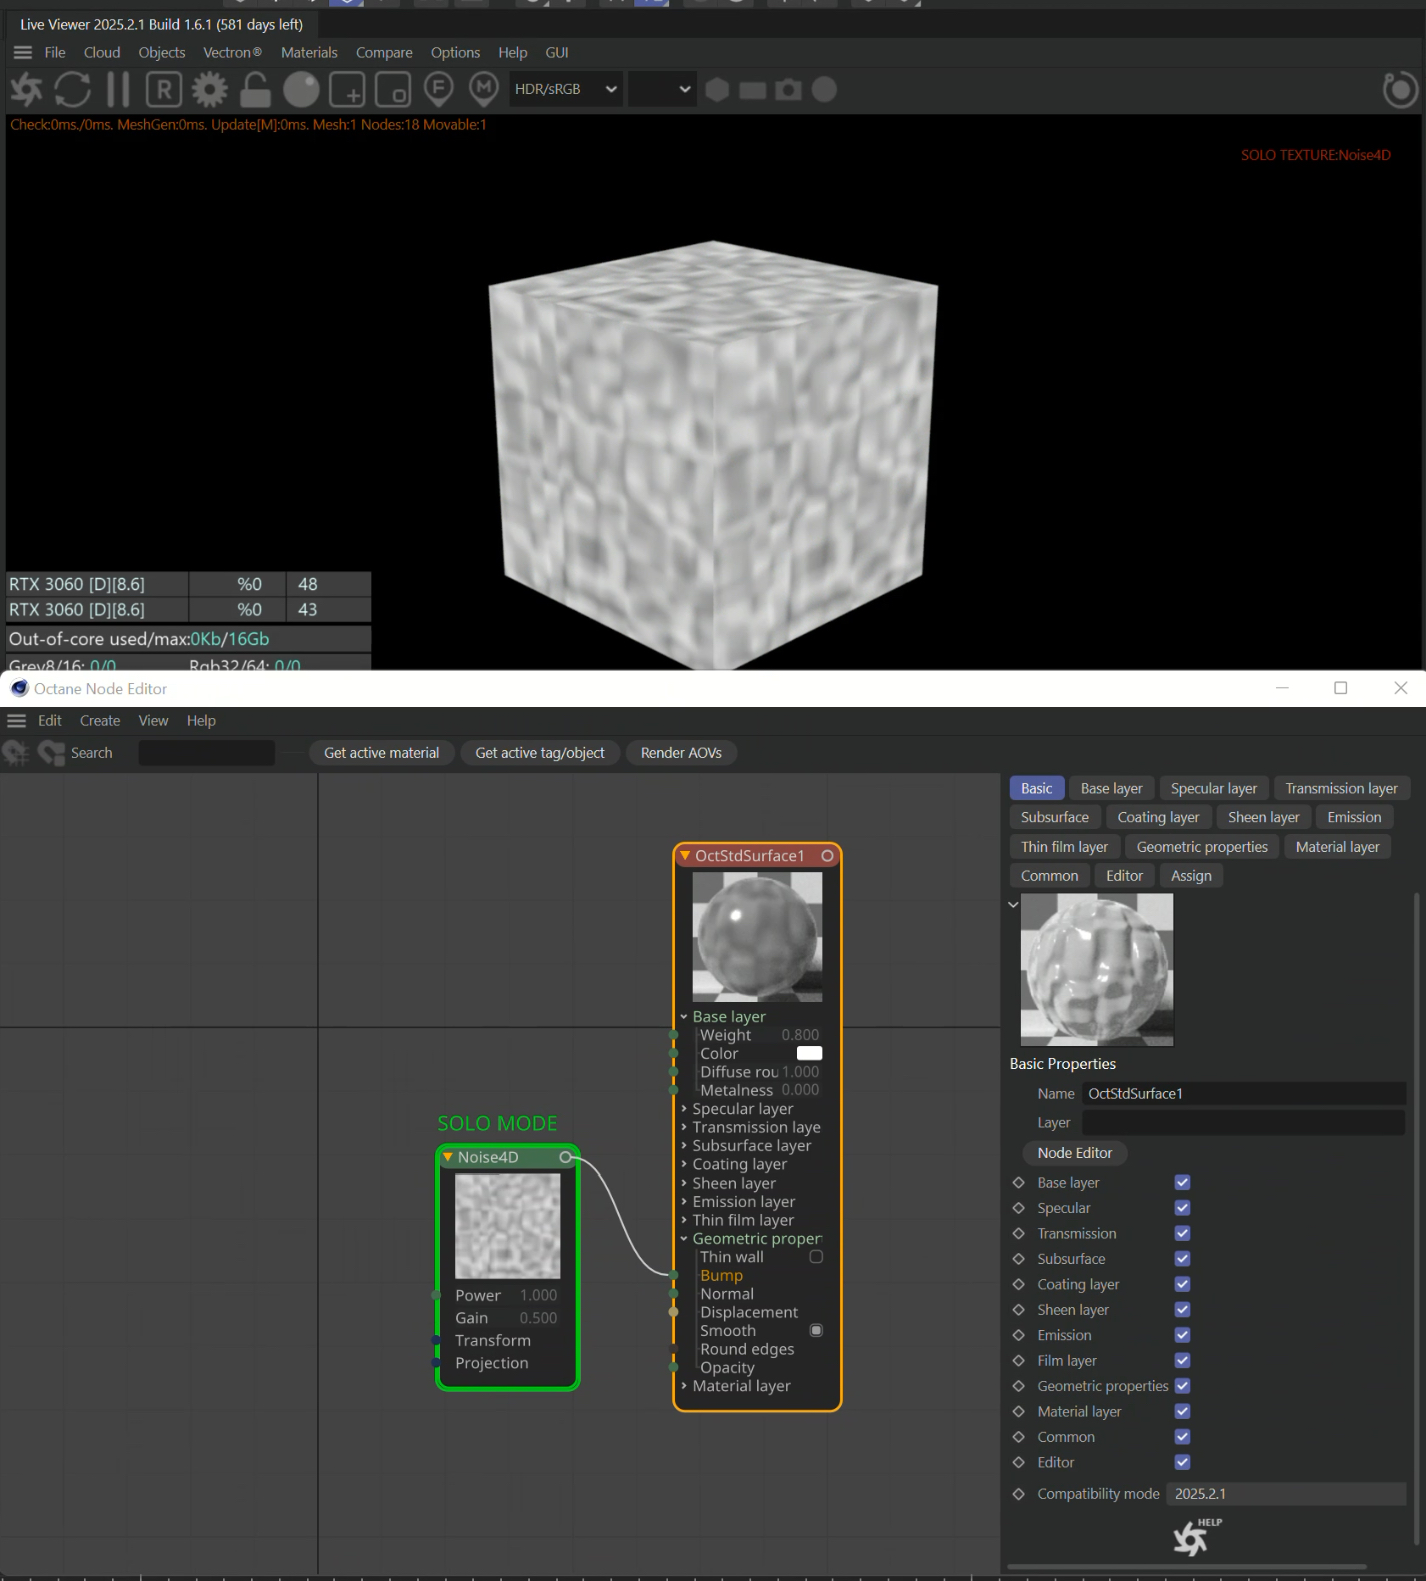The width and height of the screenshot is (1426, 1581).
Task: Click the keyframe diamond beside Compatibility mode
Action: click(x=1019, y=1494)
